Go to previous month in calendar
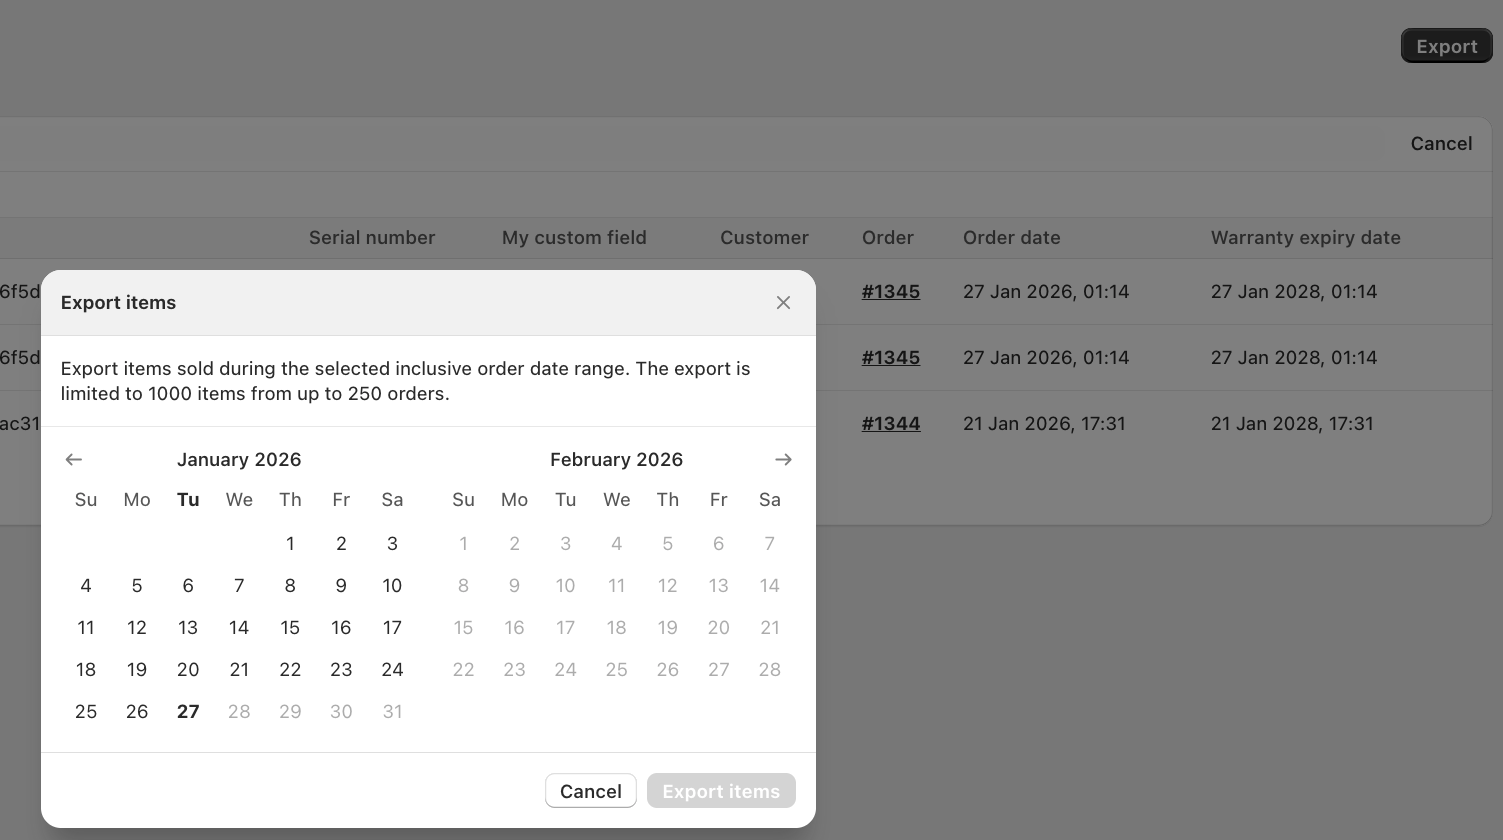1503x840 pixels. (x=74, y=460)
